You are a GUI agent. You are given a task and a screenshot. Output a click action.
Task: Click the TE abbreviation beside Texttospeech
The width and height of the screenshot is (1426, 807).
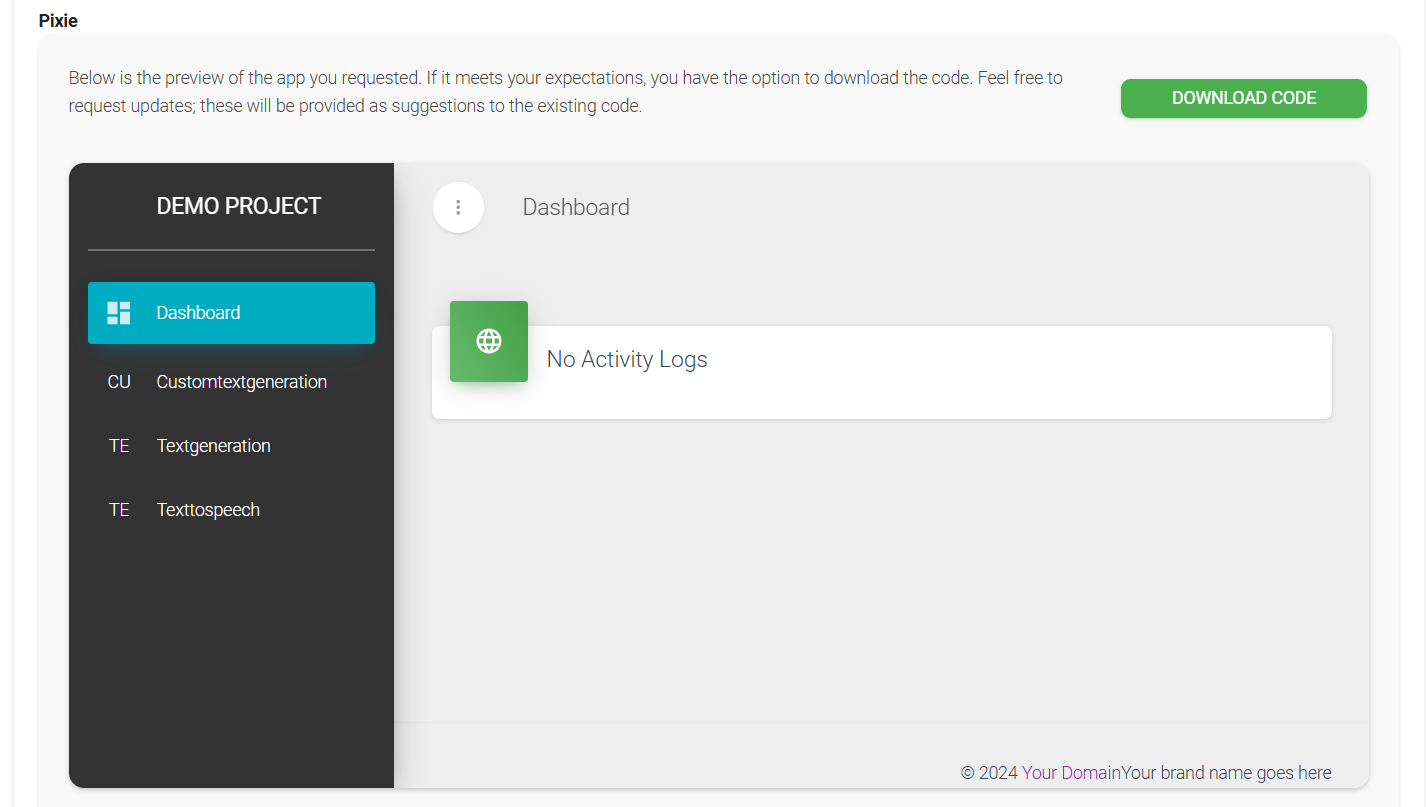pos(119,510)
